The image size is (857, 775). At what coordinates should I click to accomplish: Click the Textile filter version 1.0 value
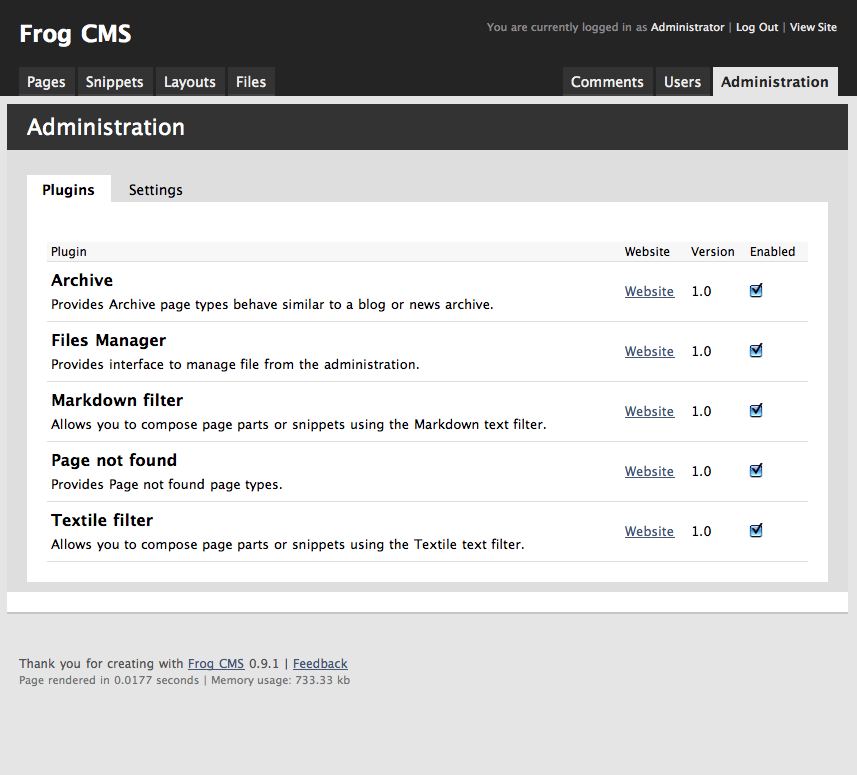[701, 532]
